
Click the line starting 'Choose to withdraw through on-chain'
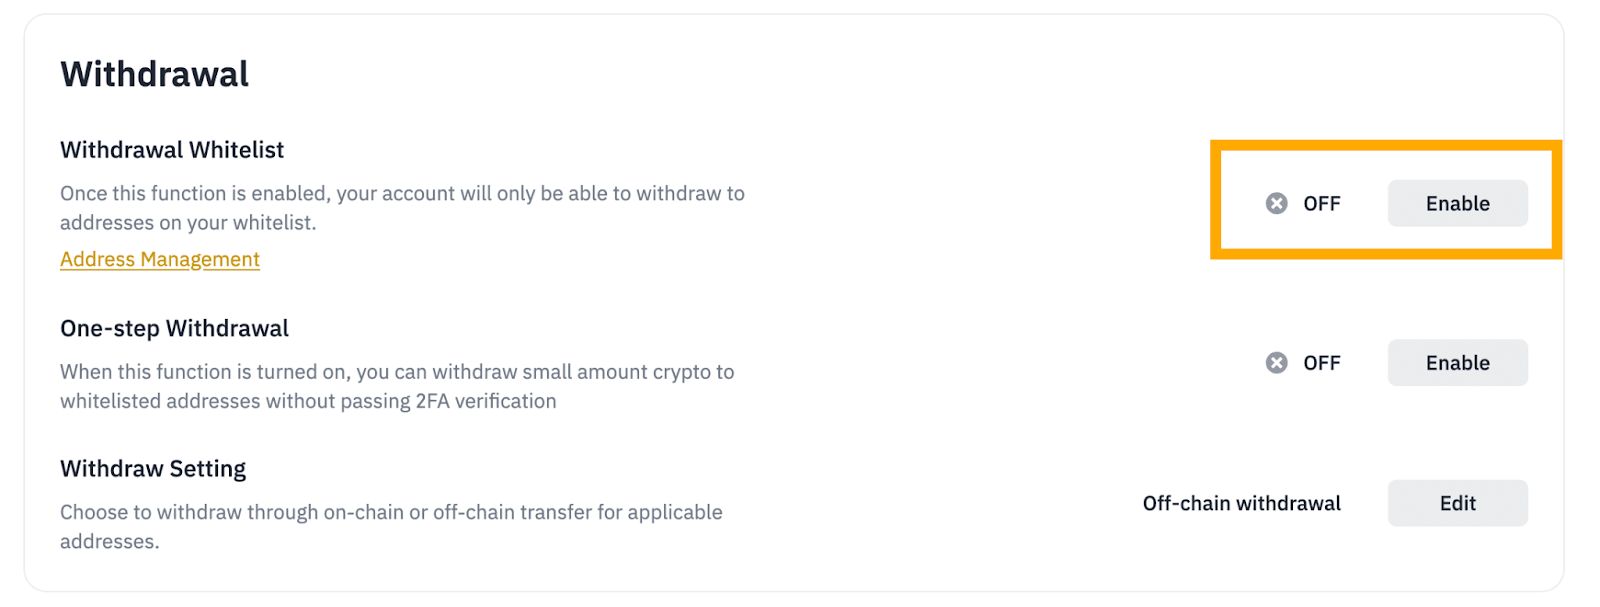click(391, 512)
